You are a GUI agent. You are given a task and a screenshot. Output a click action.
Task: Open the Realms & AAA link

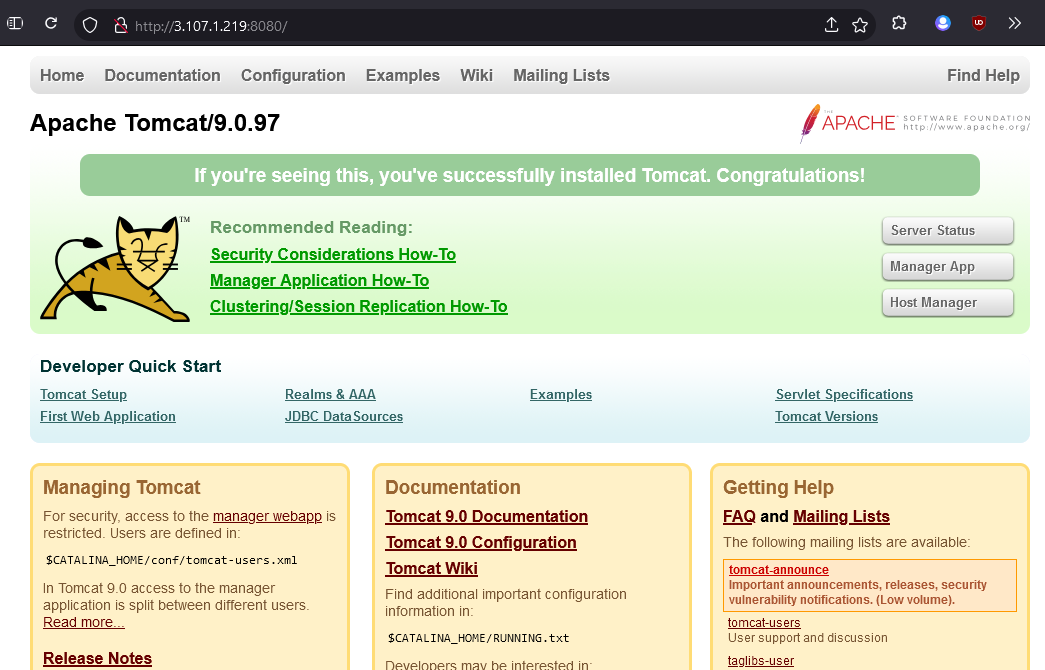click(x=331, y=395)
